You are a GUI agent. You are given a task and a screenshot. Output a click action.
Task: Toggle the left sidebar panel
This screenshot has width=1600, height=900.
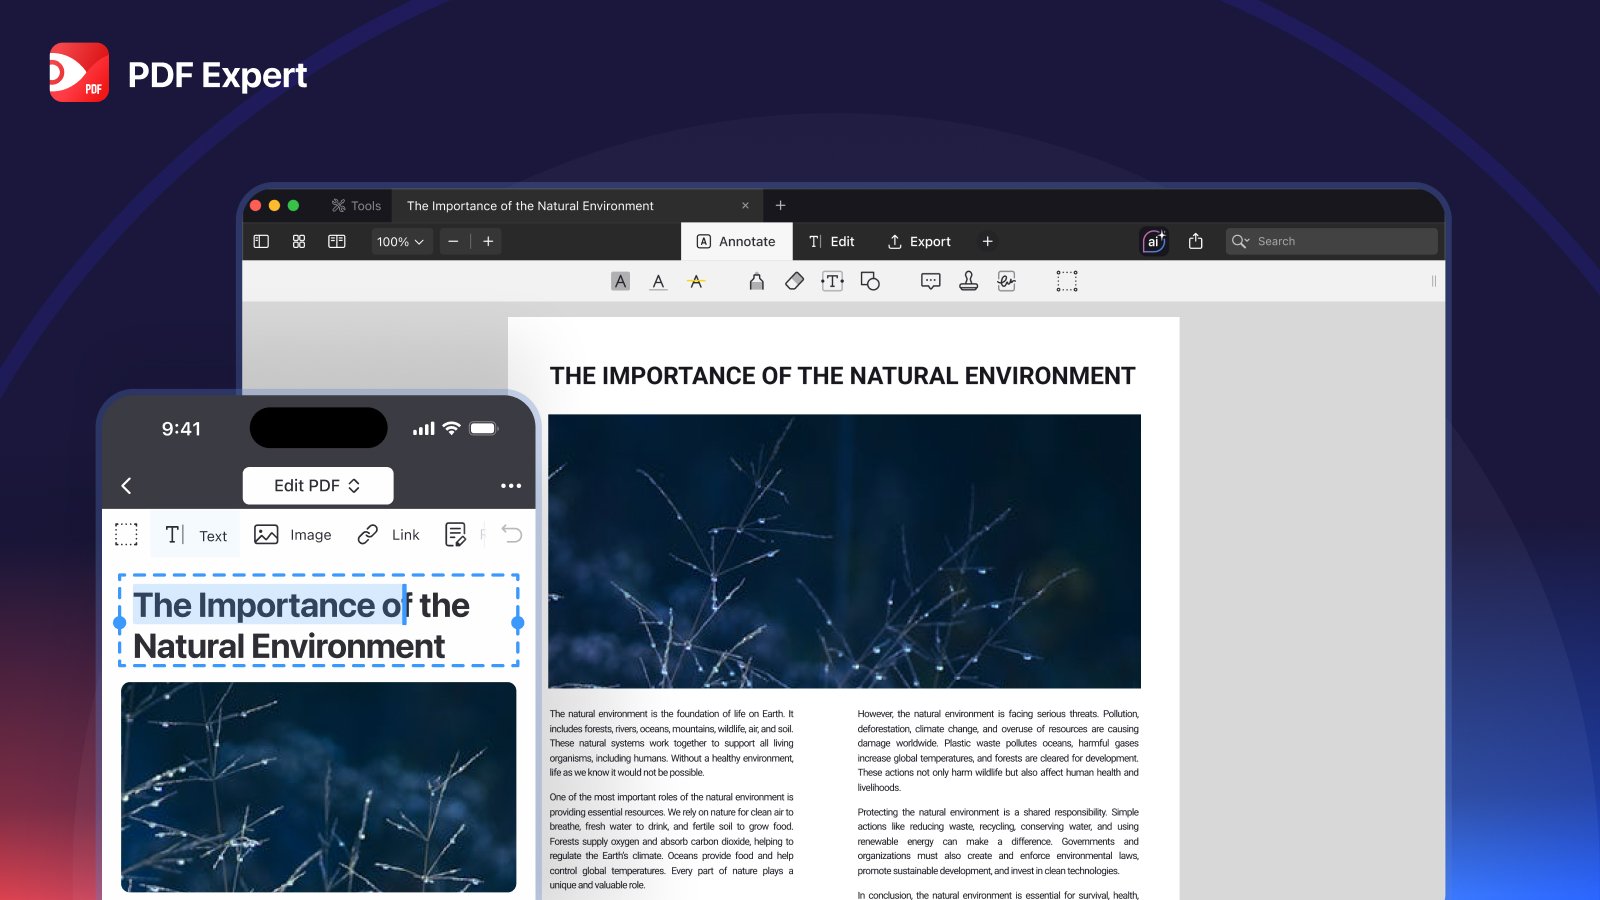coord(261,241)
